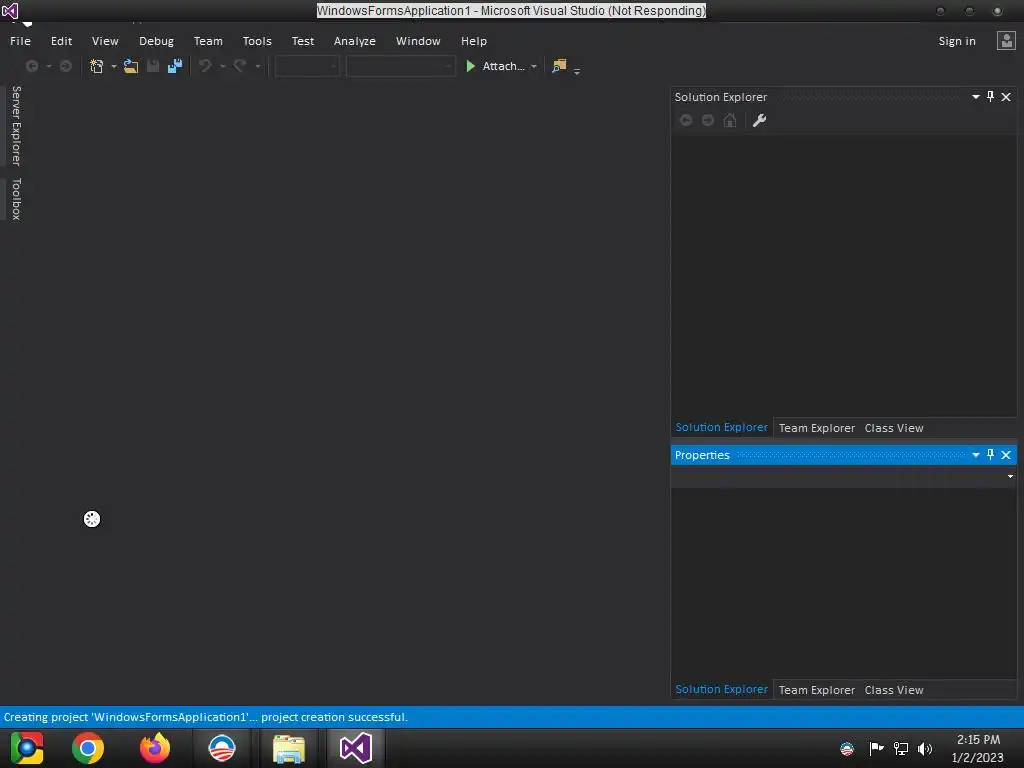Click the Sign in link
Screen dimensions: 1024x768
[x=957, y=41]
